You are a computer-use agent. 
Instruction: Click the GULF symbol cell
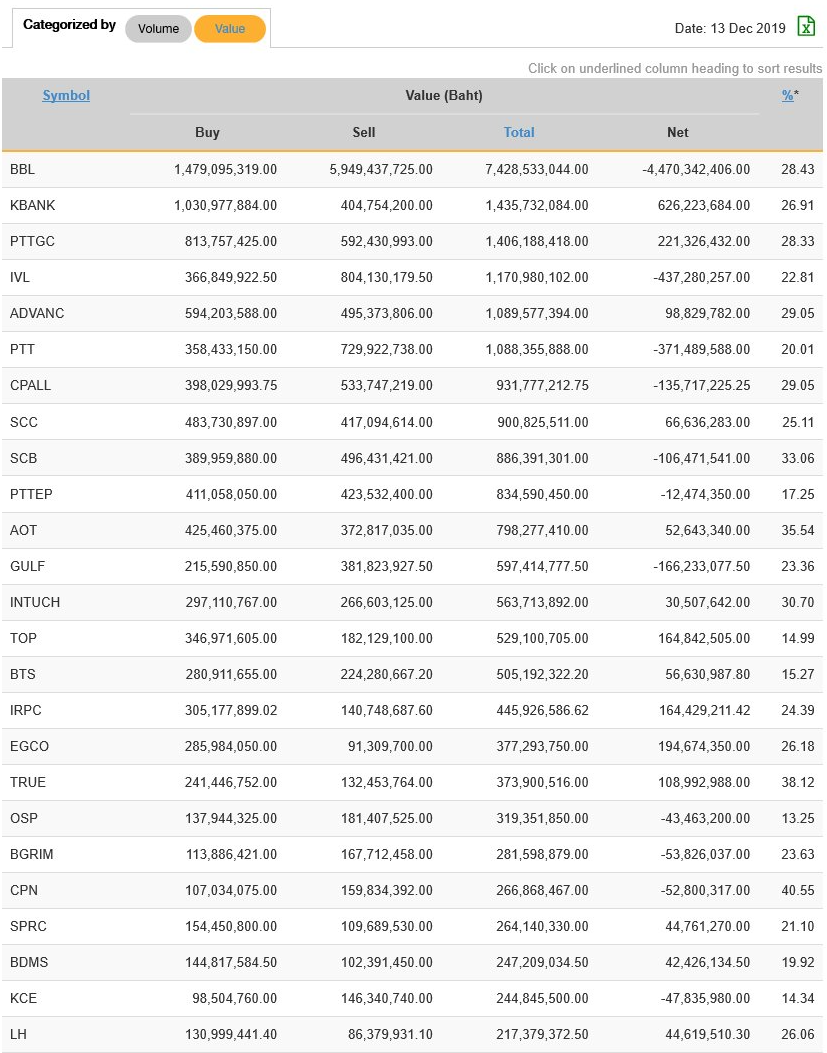click(x=27, y=566)
